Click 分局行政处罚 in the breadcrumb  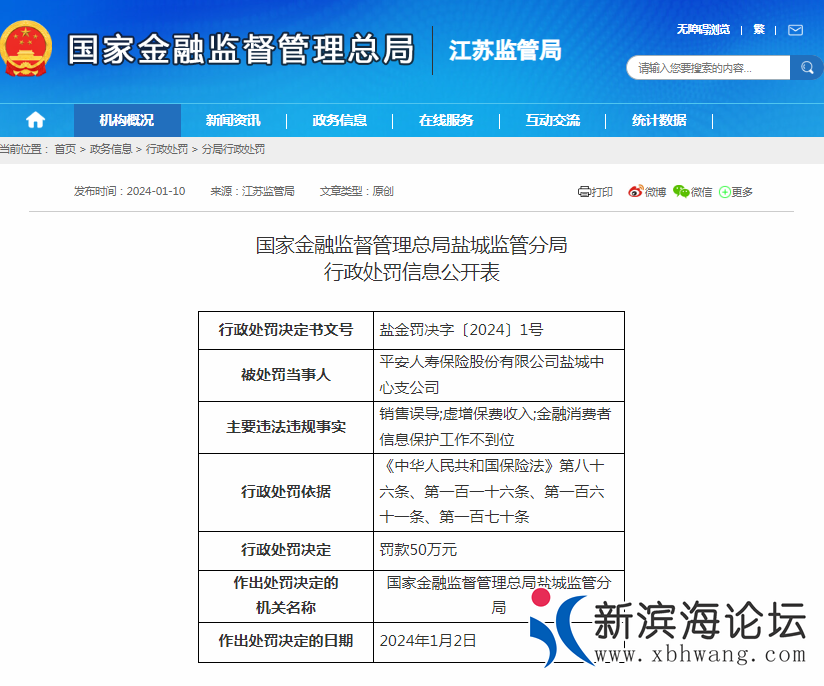click(233, 149)
